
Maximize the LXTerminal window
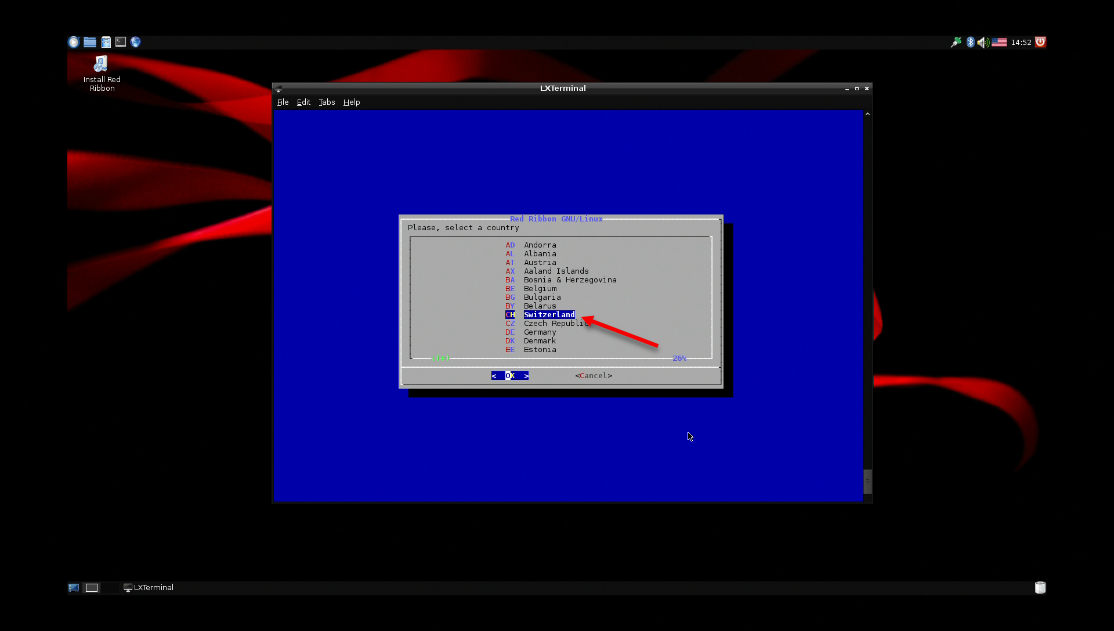pos(857,89)
